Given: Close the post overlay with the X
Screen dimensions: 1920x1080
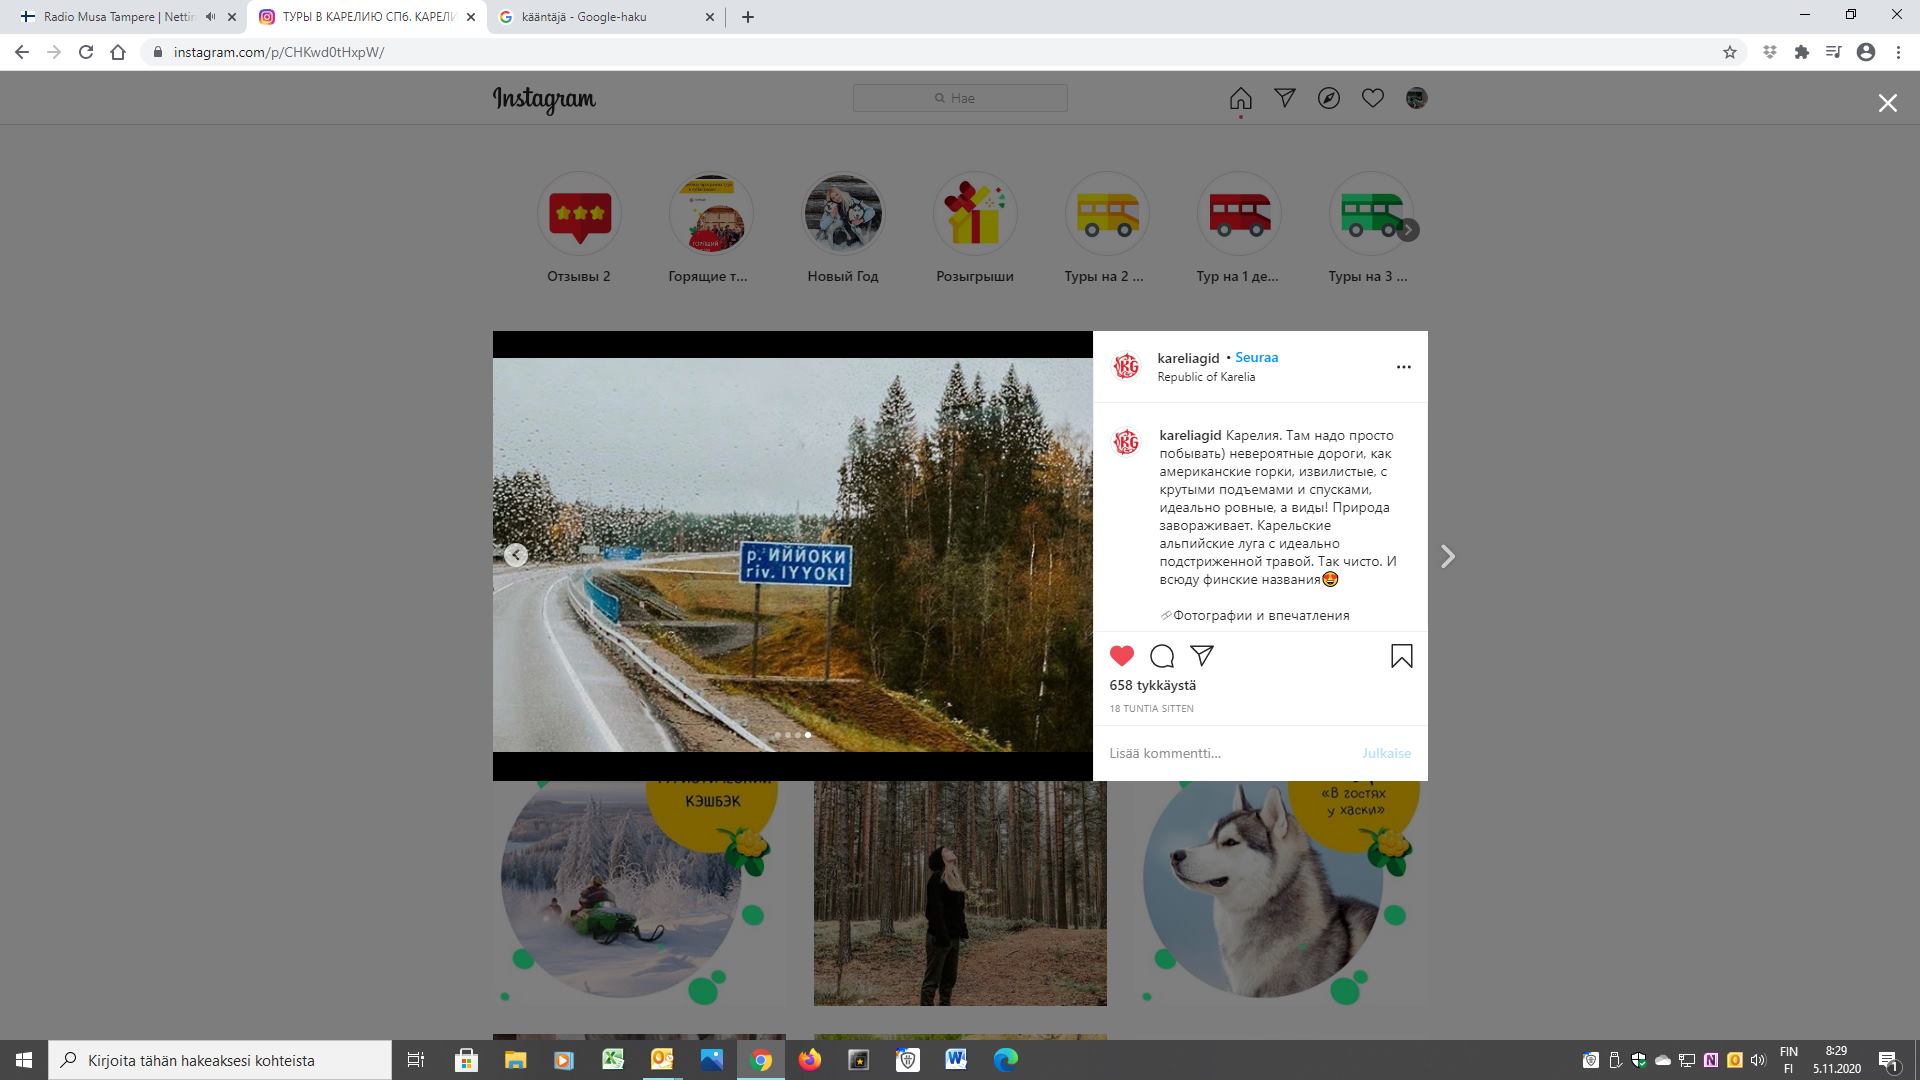Looking at the screenshot, I should click(x=1887, y=103).
